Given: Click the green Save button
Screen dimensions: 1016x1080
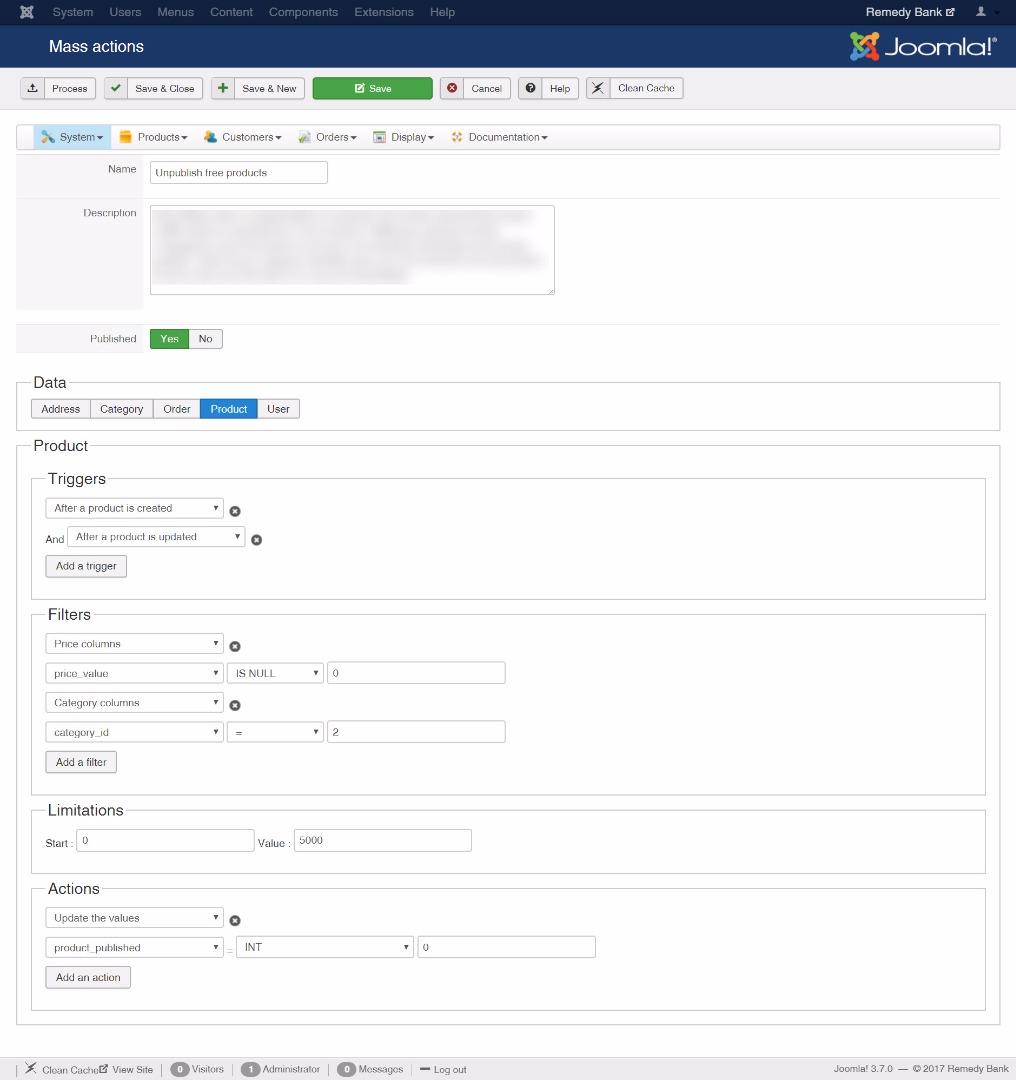Looking at the screenshot, I should (x=373, y=88).
